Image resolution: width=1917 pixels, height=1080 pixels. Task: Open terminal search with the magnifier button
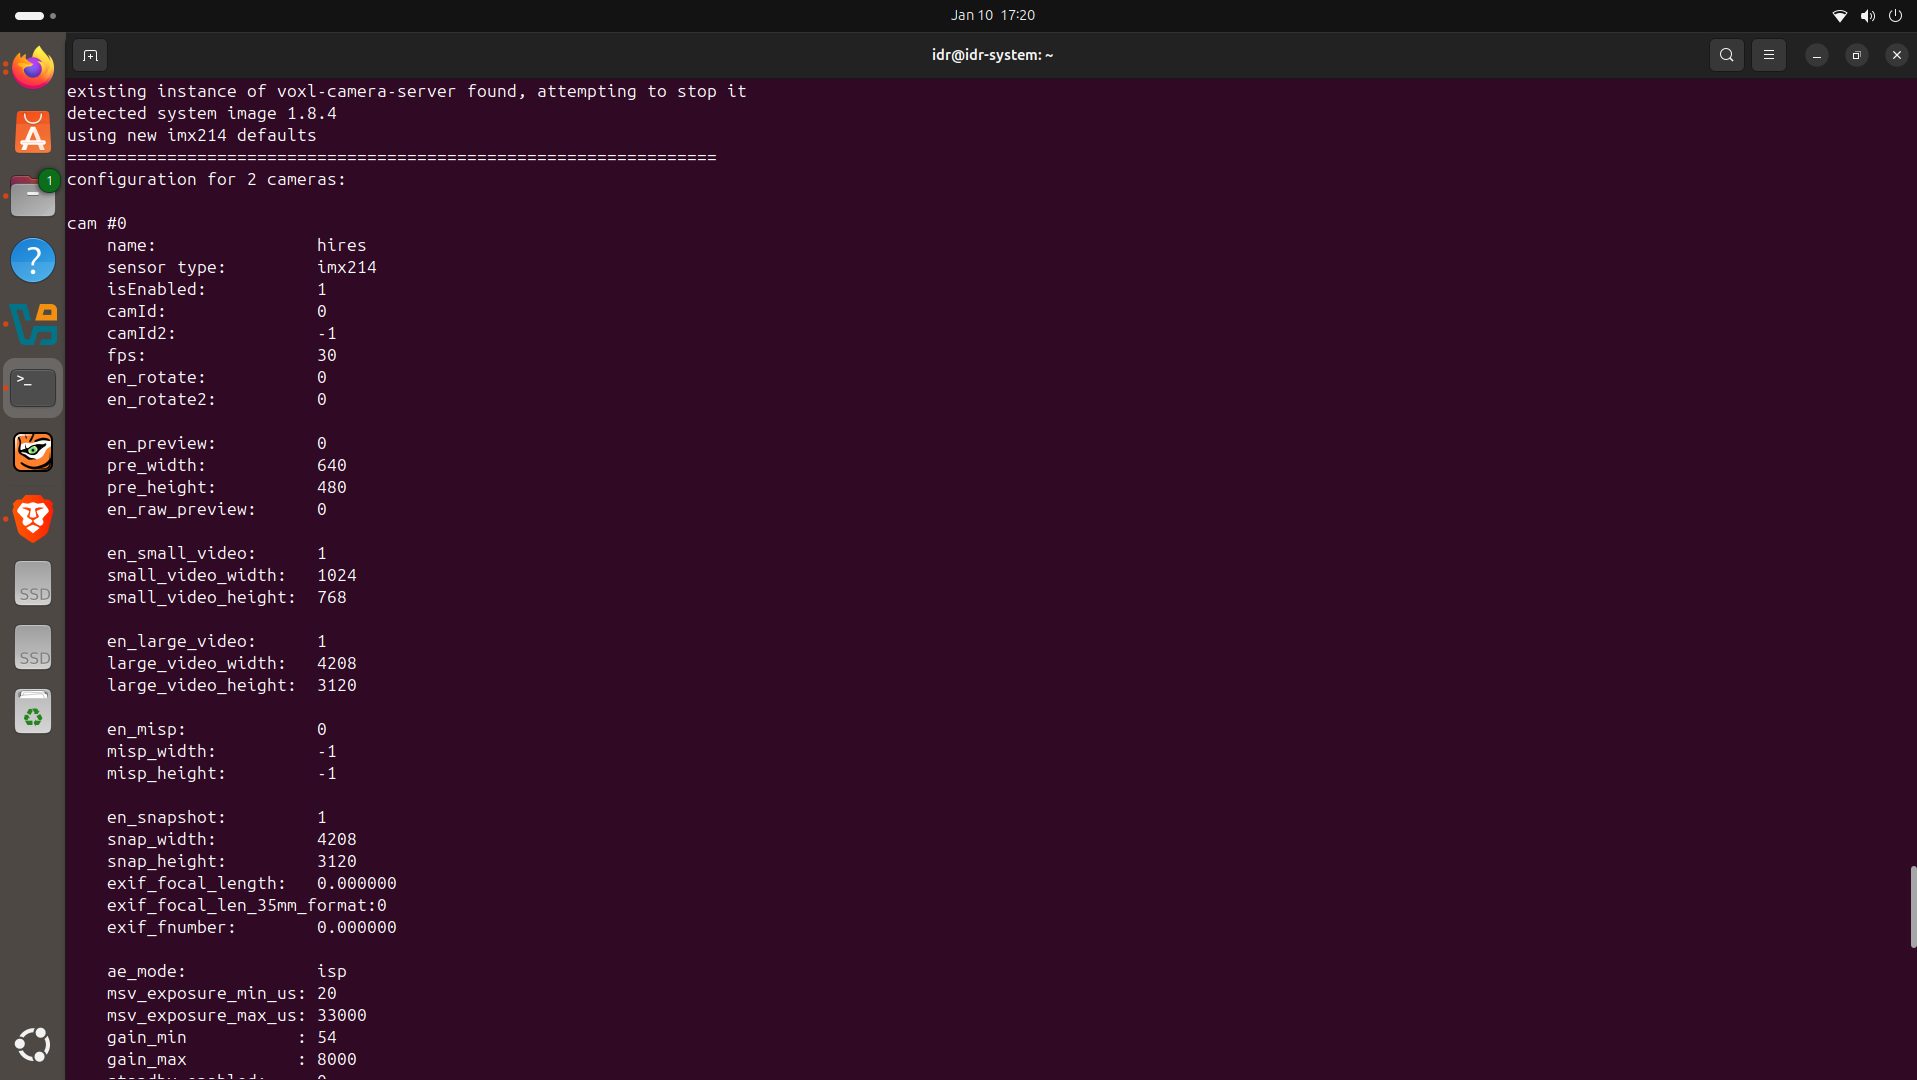coord(1726,55)
